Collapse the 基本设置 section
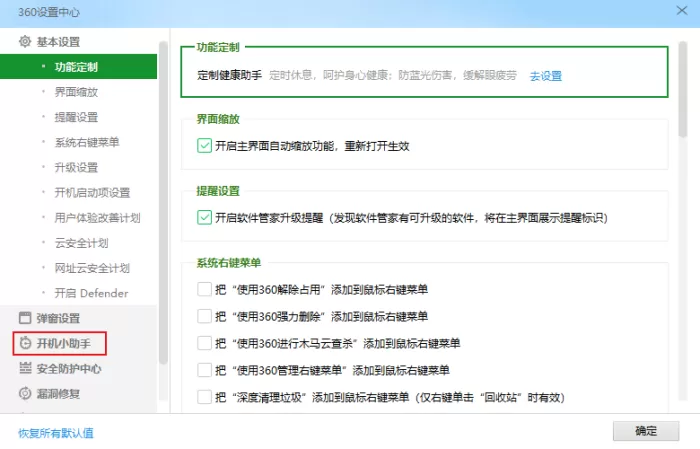The image size is (700, 449). pos(58,42)
